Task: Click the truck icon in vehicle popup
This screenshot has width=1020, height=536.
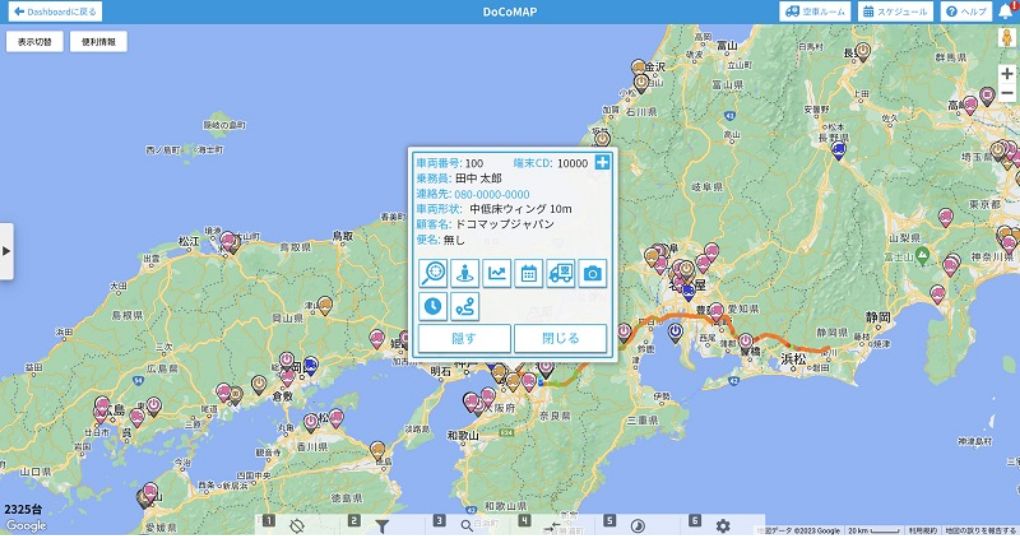Action: coord(561,273)
